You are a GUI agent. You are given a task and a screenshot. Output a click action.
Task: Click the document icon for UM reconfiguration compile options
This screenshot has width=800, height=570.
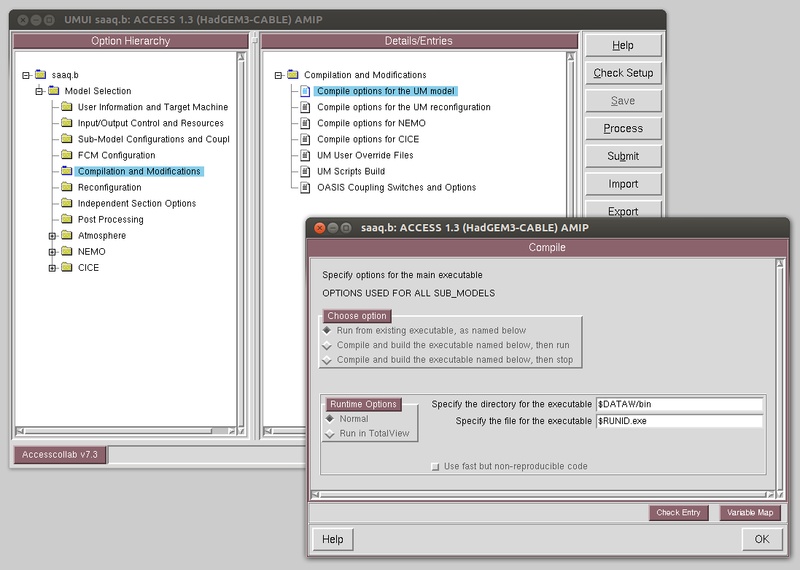[x=305, y=107]
